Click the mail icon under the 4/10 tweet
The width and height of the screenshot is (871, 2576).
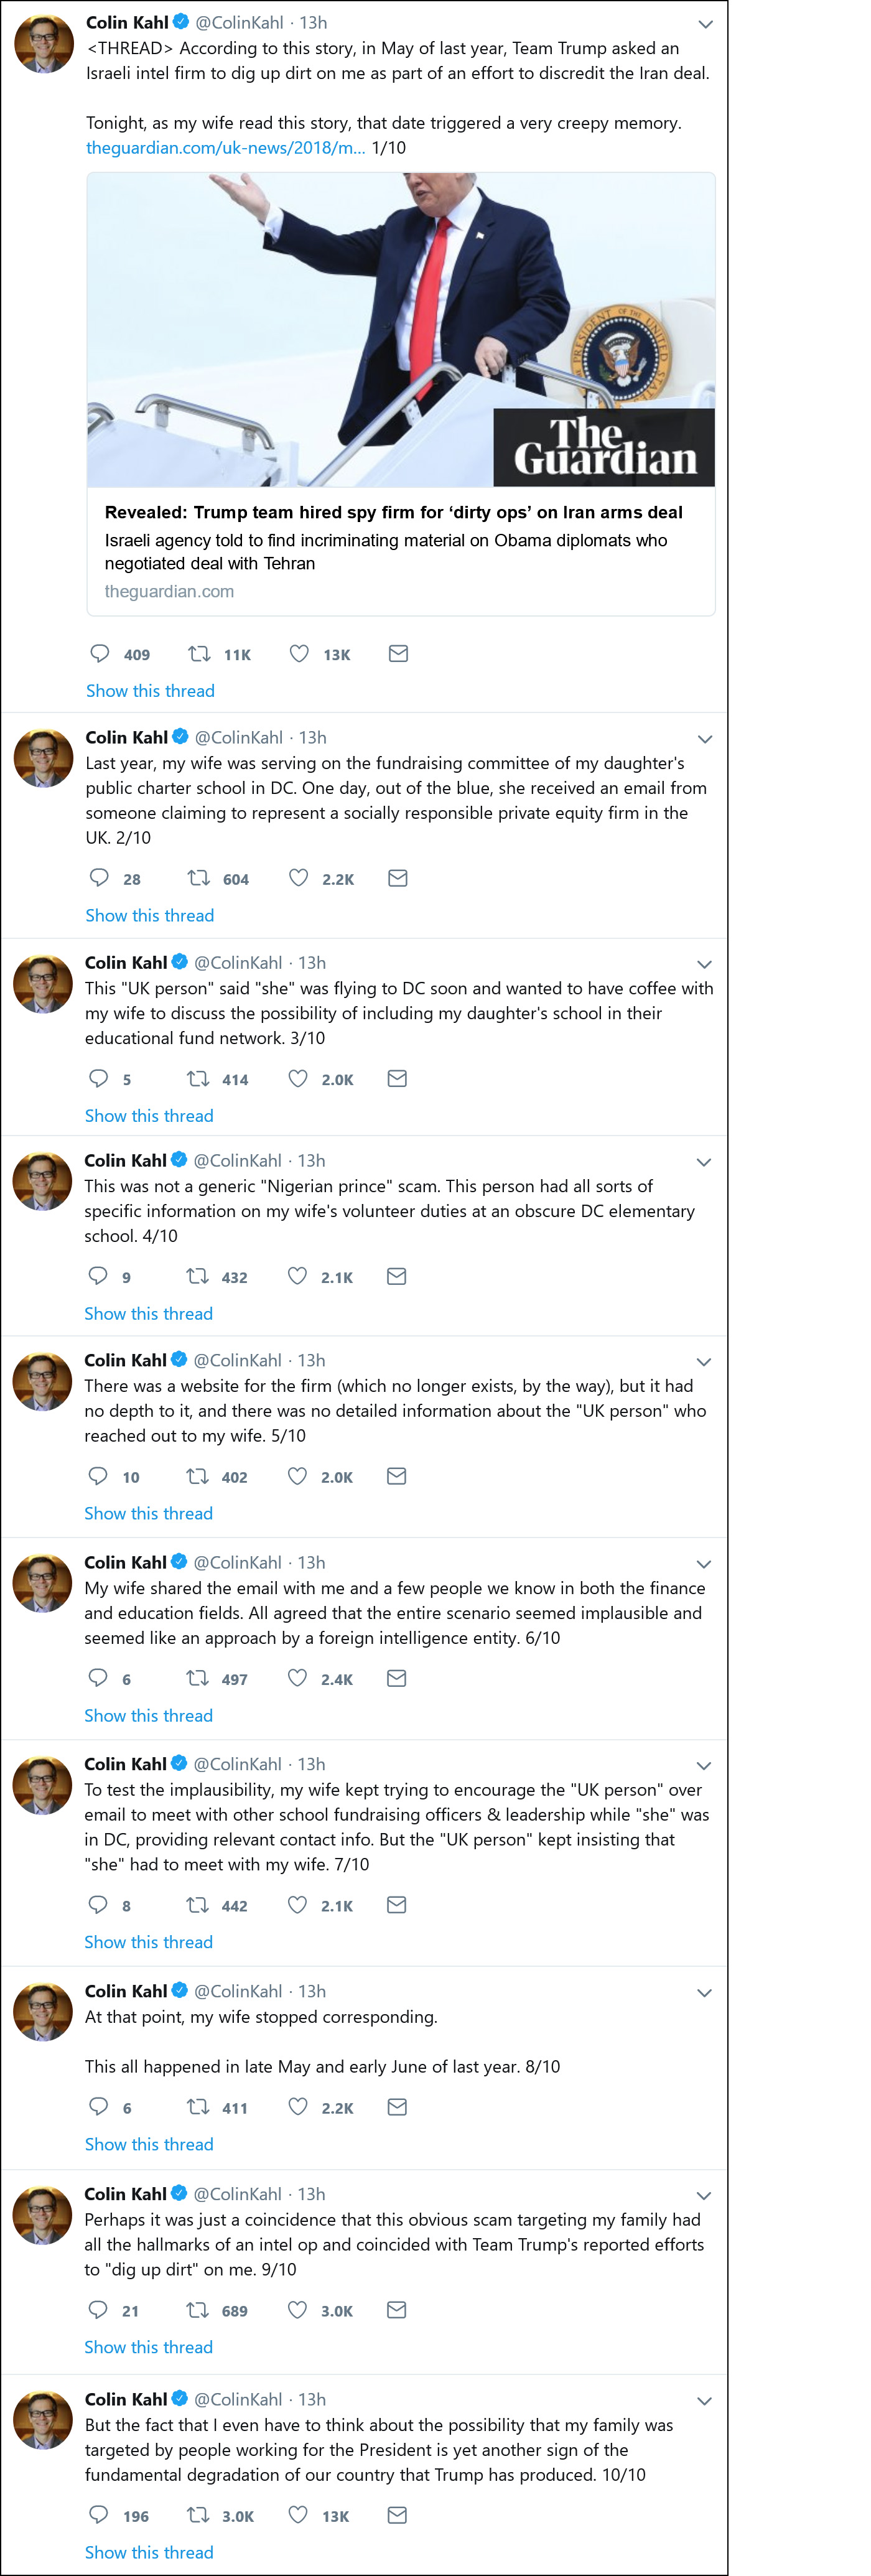click(396, 1276)
